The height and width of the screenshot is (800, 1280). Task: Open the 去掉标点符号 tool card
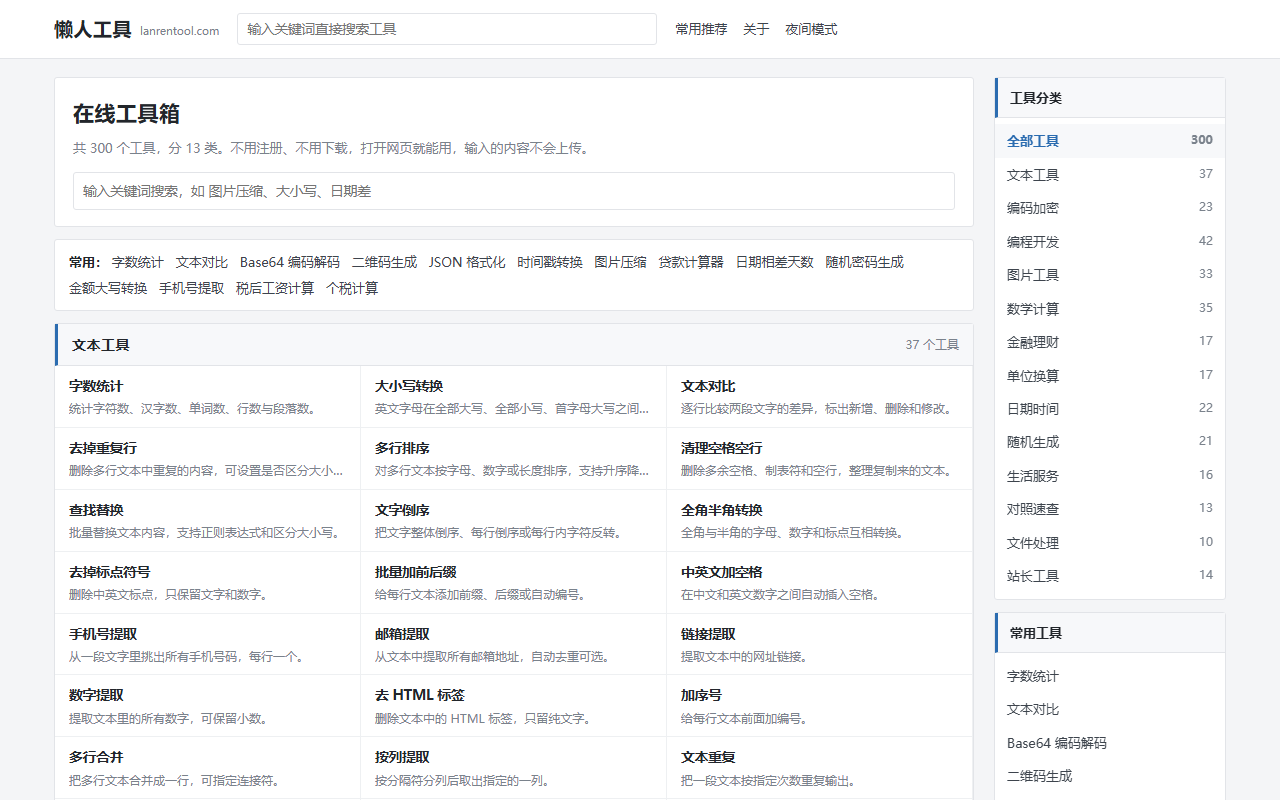(207, 583)
